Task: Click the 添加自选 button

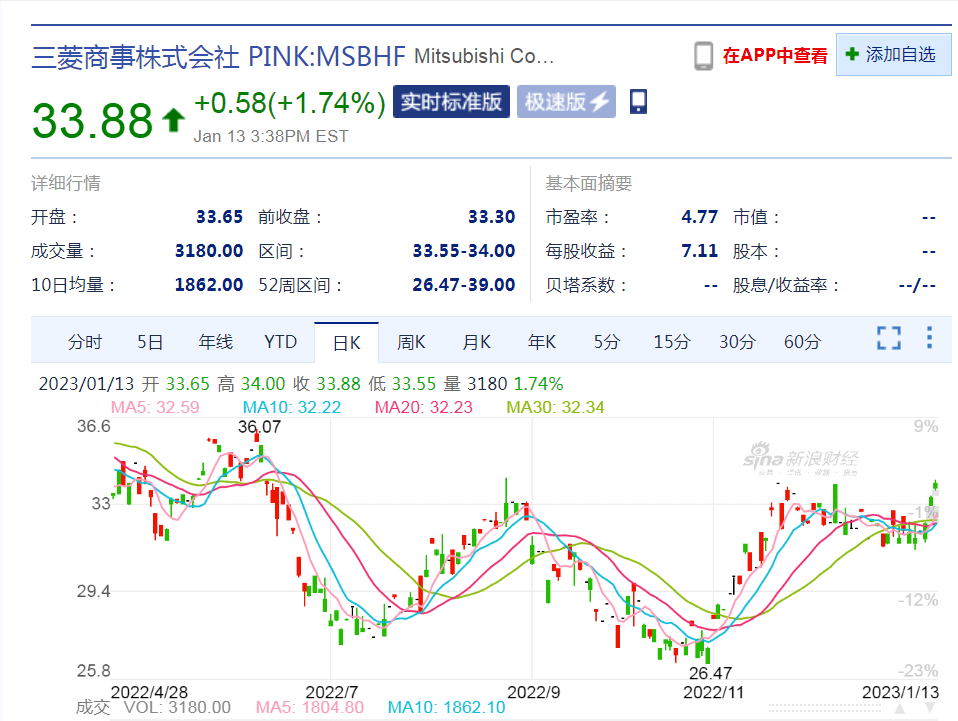Action: click(893, 54)
